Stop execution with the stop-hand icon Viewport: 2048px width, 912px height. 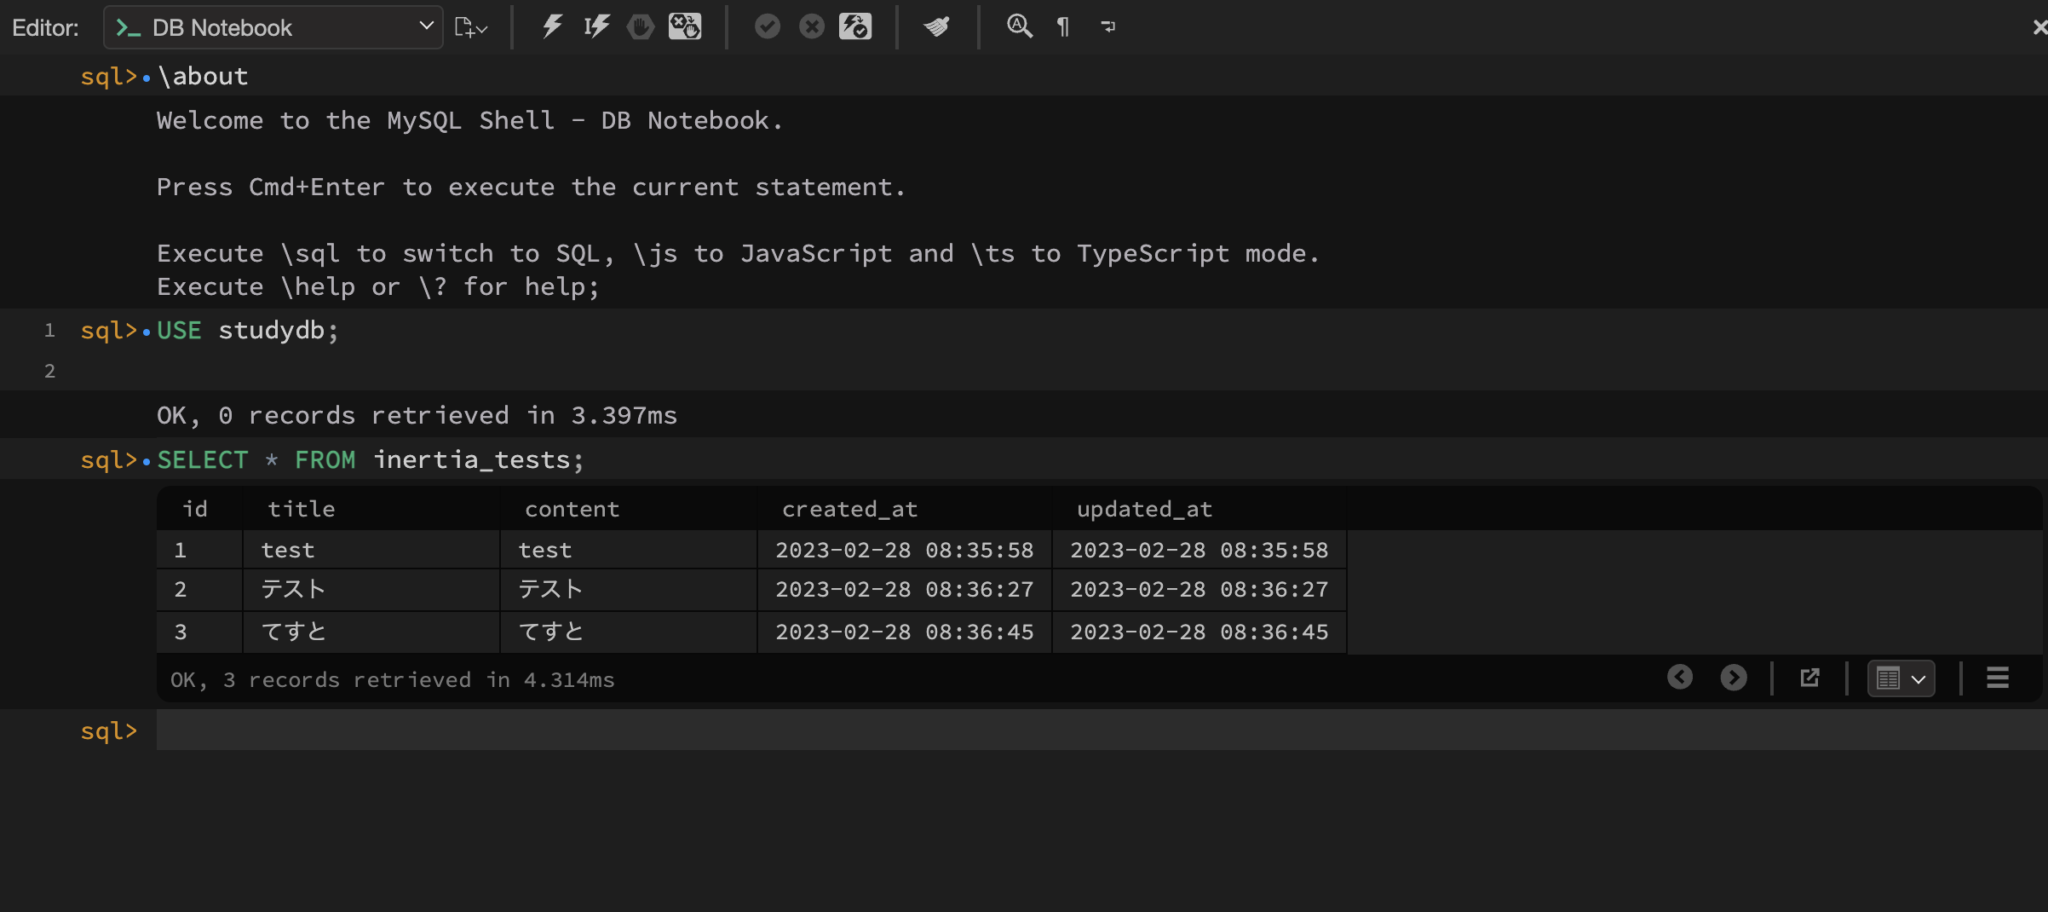[640, 27]
